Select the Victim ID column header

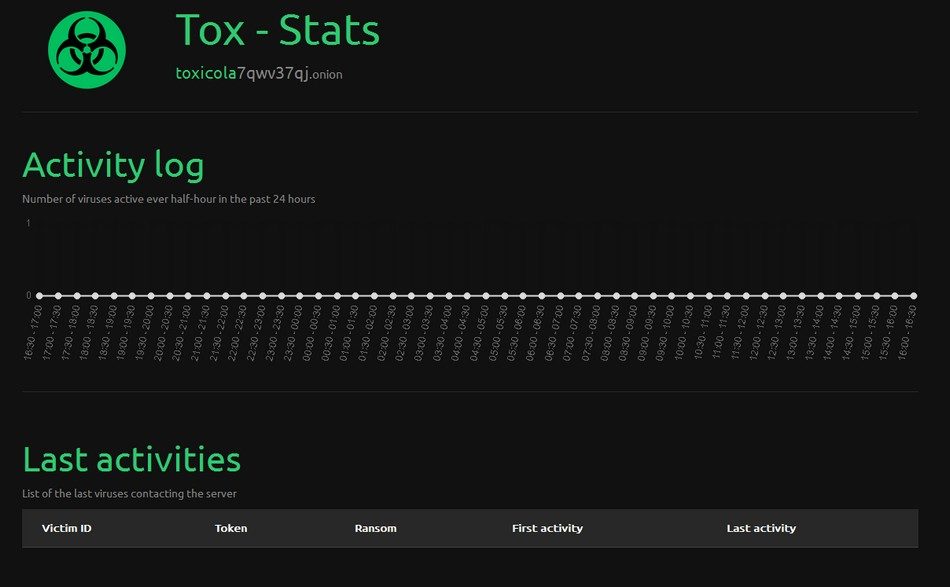click(x=66, y=528)
